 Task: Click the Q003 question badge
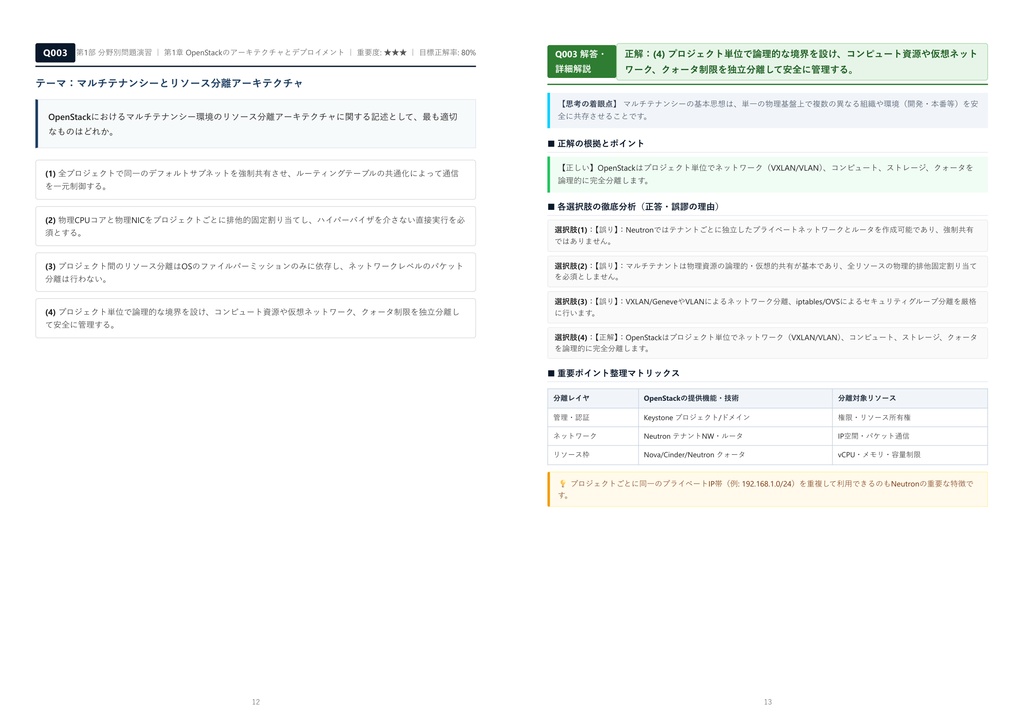click(55, 53)
